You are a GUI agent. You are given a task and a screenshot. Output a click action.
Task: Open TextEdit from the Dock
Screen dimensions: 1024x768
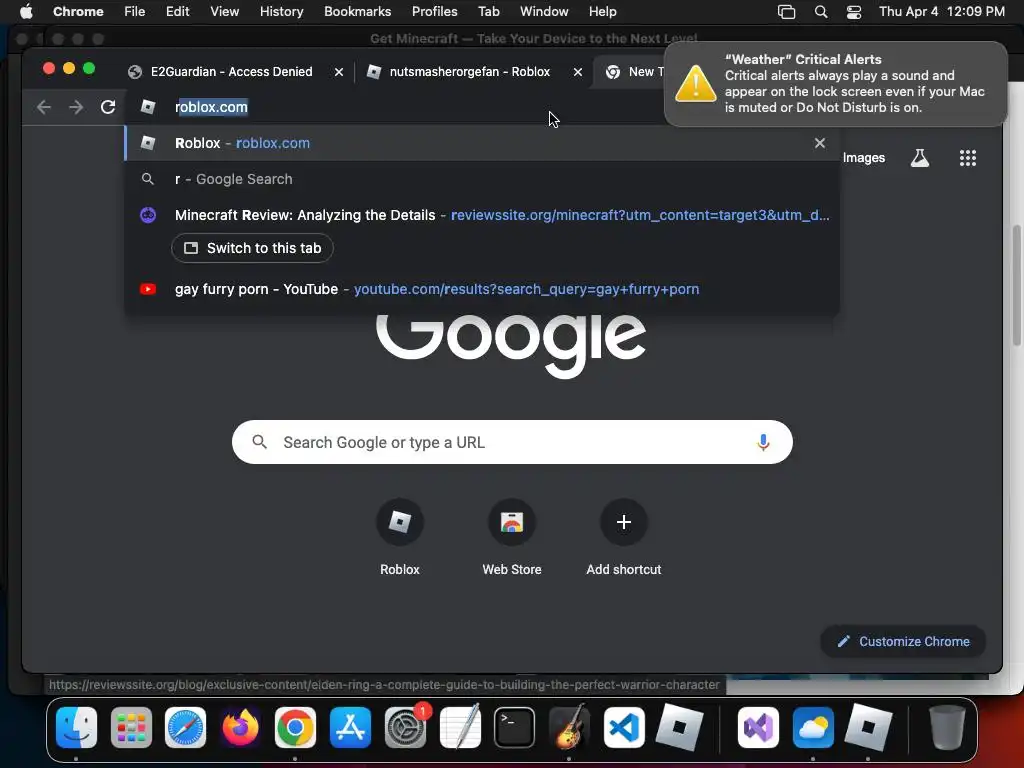pos(460,727)
